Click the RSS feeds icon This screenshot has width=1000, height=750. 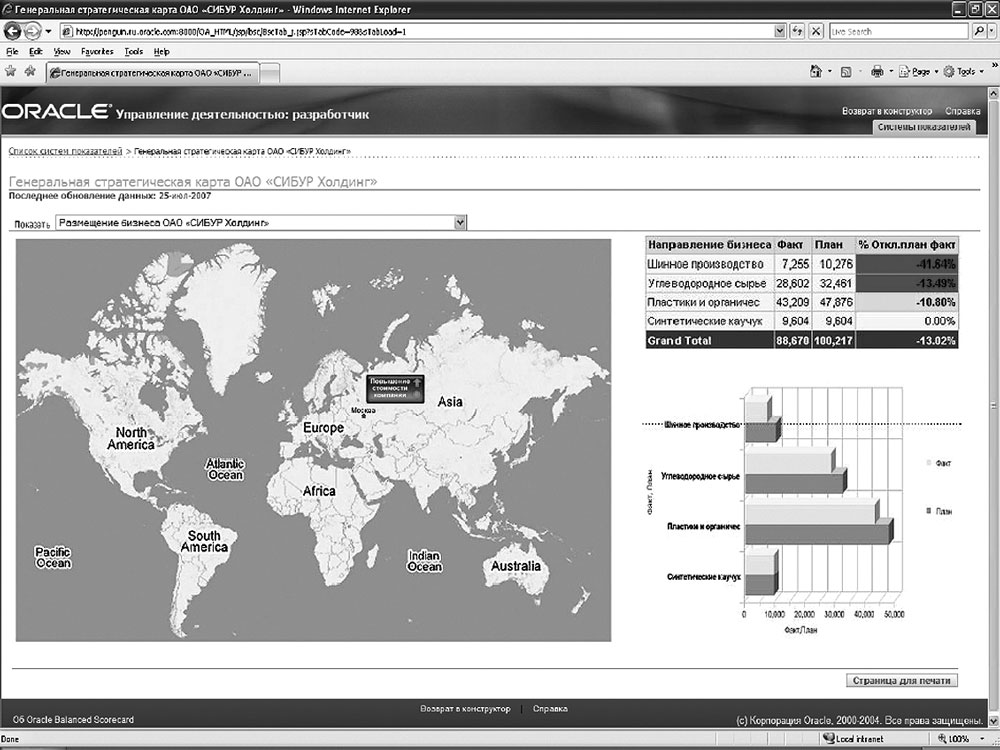pyautogui.click(x=846, y=72)
